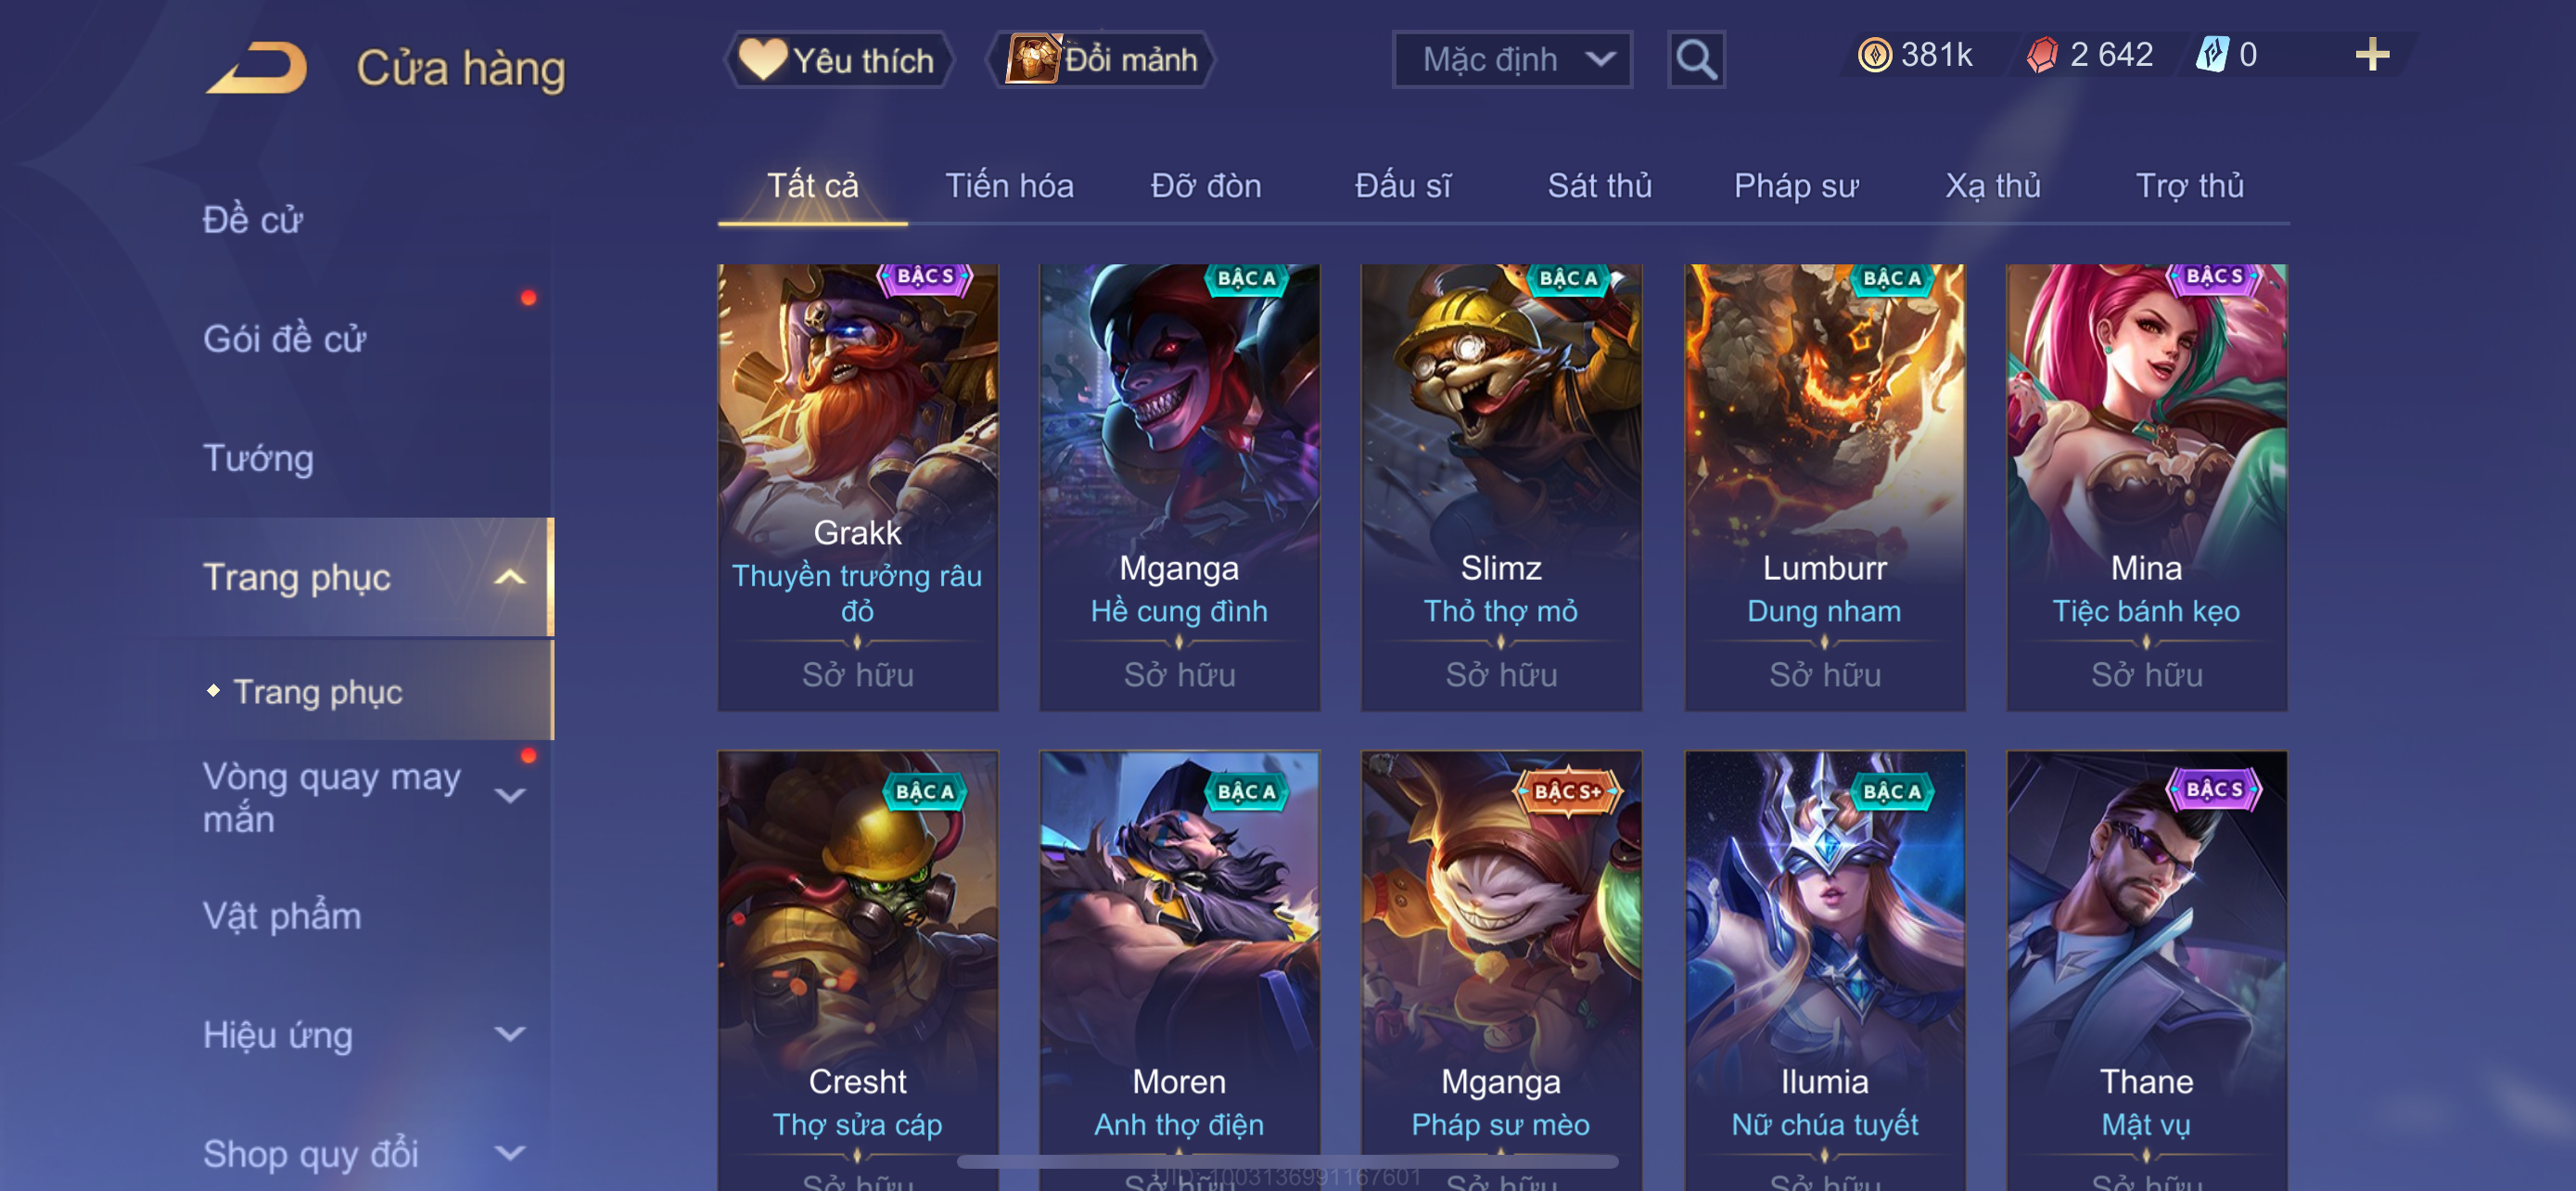The height and width of the screenshot is (1191, 2576).
Task: Select the Sát thủ tab
Action: click(x=1599, y=186)
